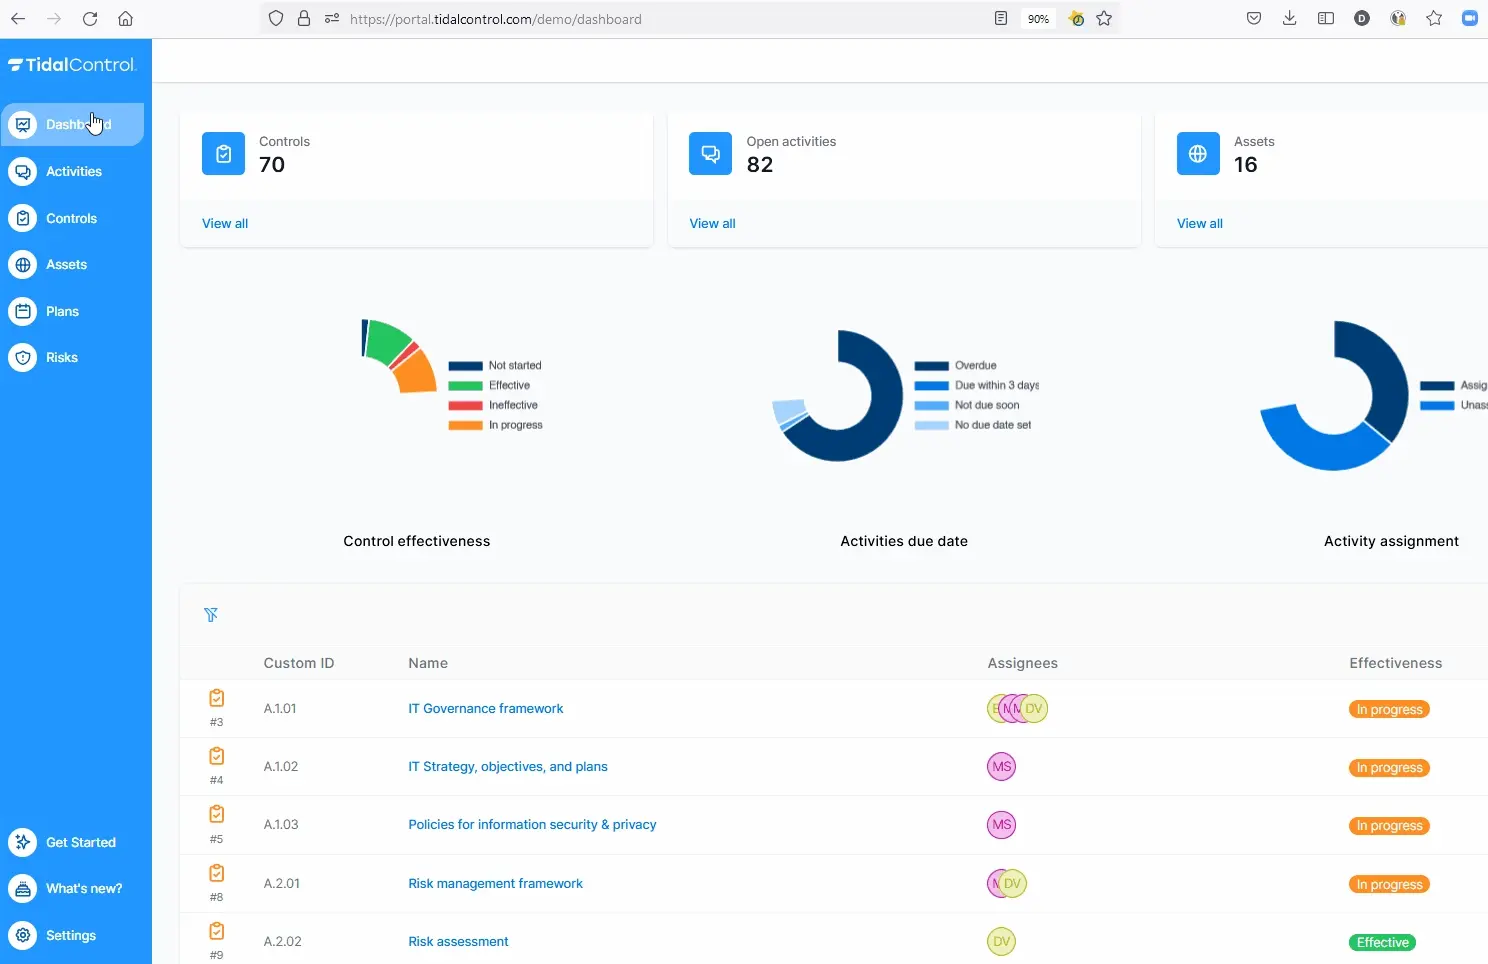Click the TidalControl logo
Viewport: 1488px width, 964px height.
click(72, 65)
